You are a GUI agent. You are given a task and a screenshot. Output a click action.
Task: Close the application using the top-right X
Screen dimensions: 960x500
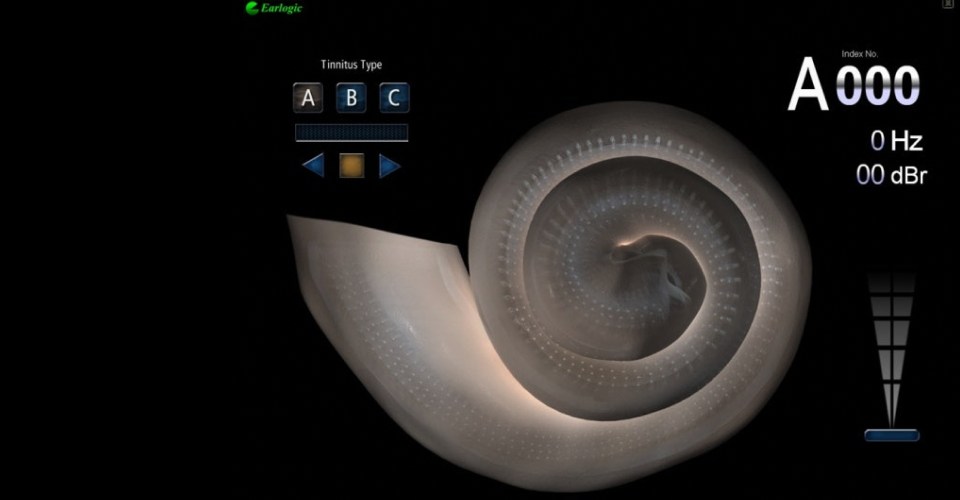[948, 5]
